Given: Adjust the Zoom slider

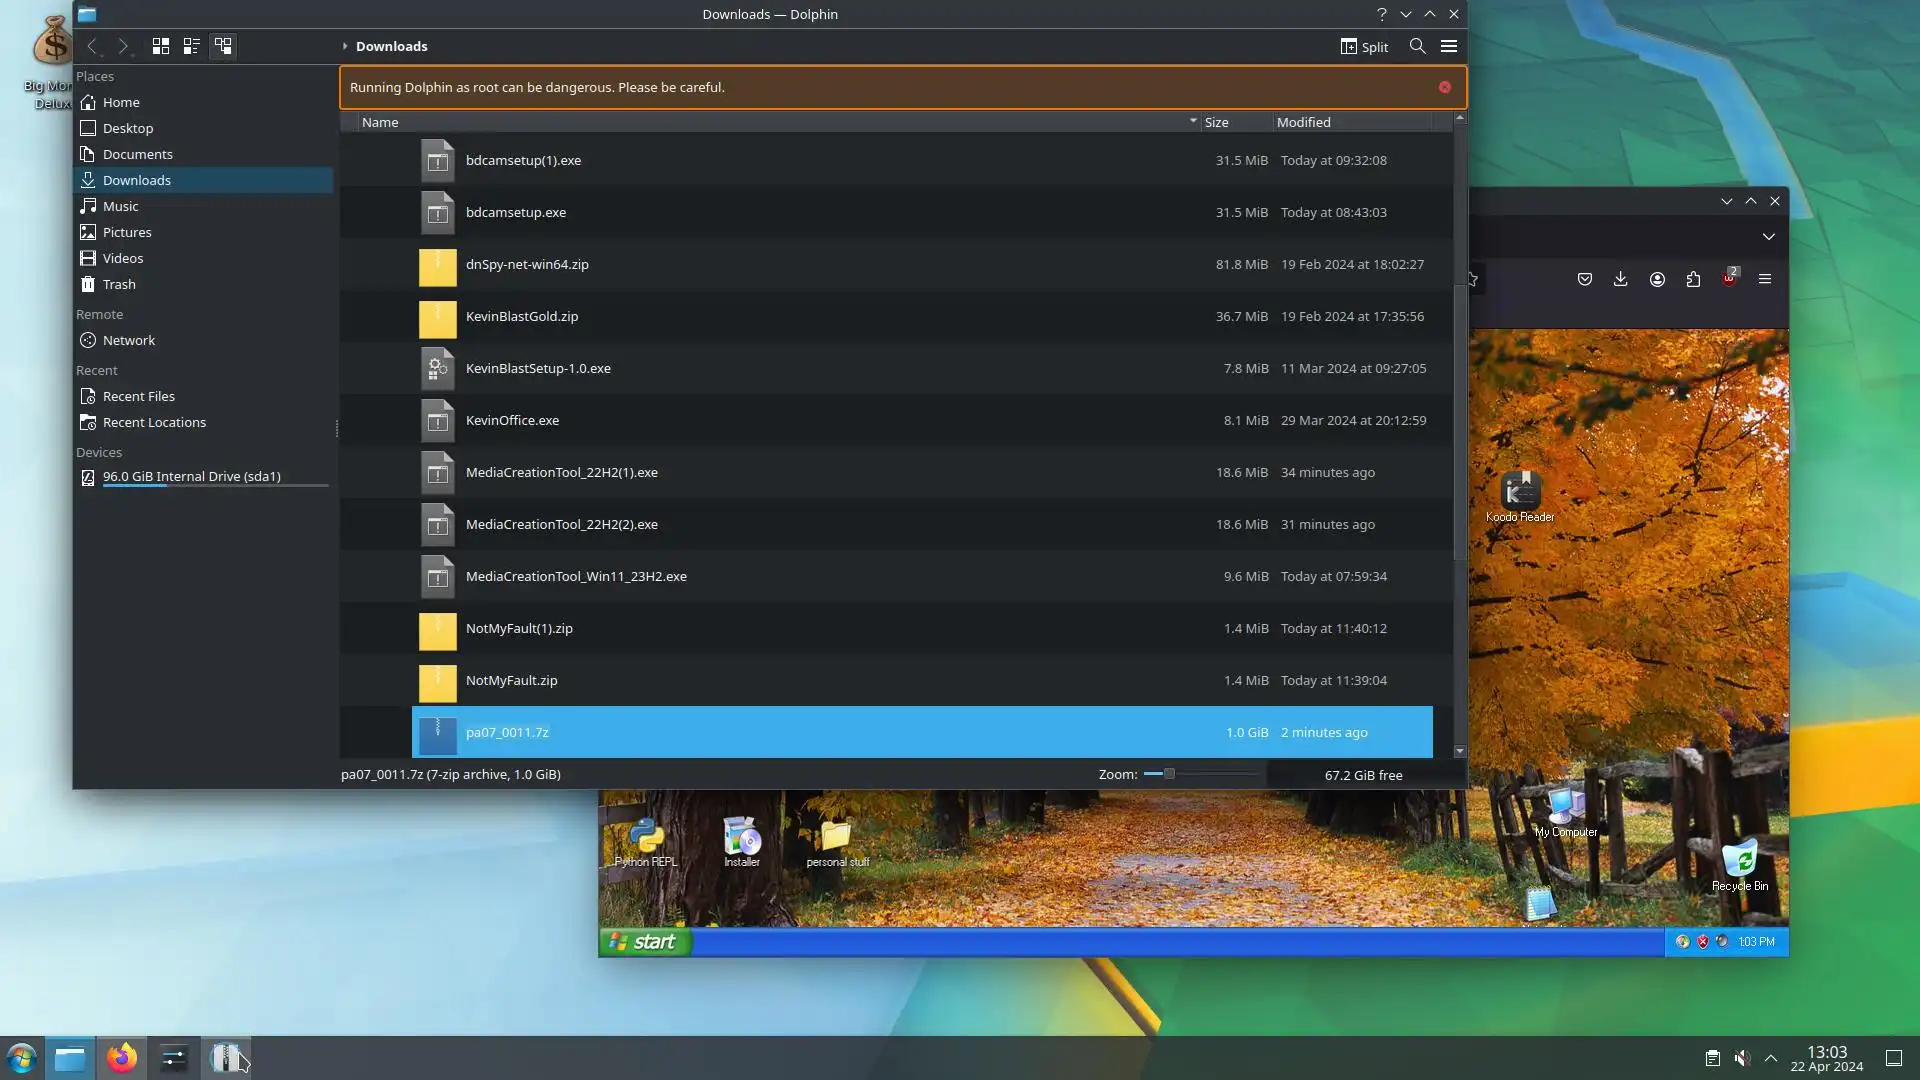Looking at the screenshot, I should tap(1168, 774).
